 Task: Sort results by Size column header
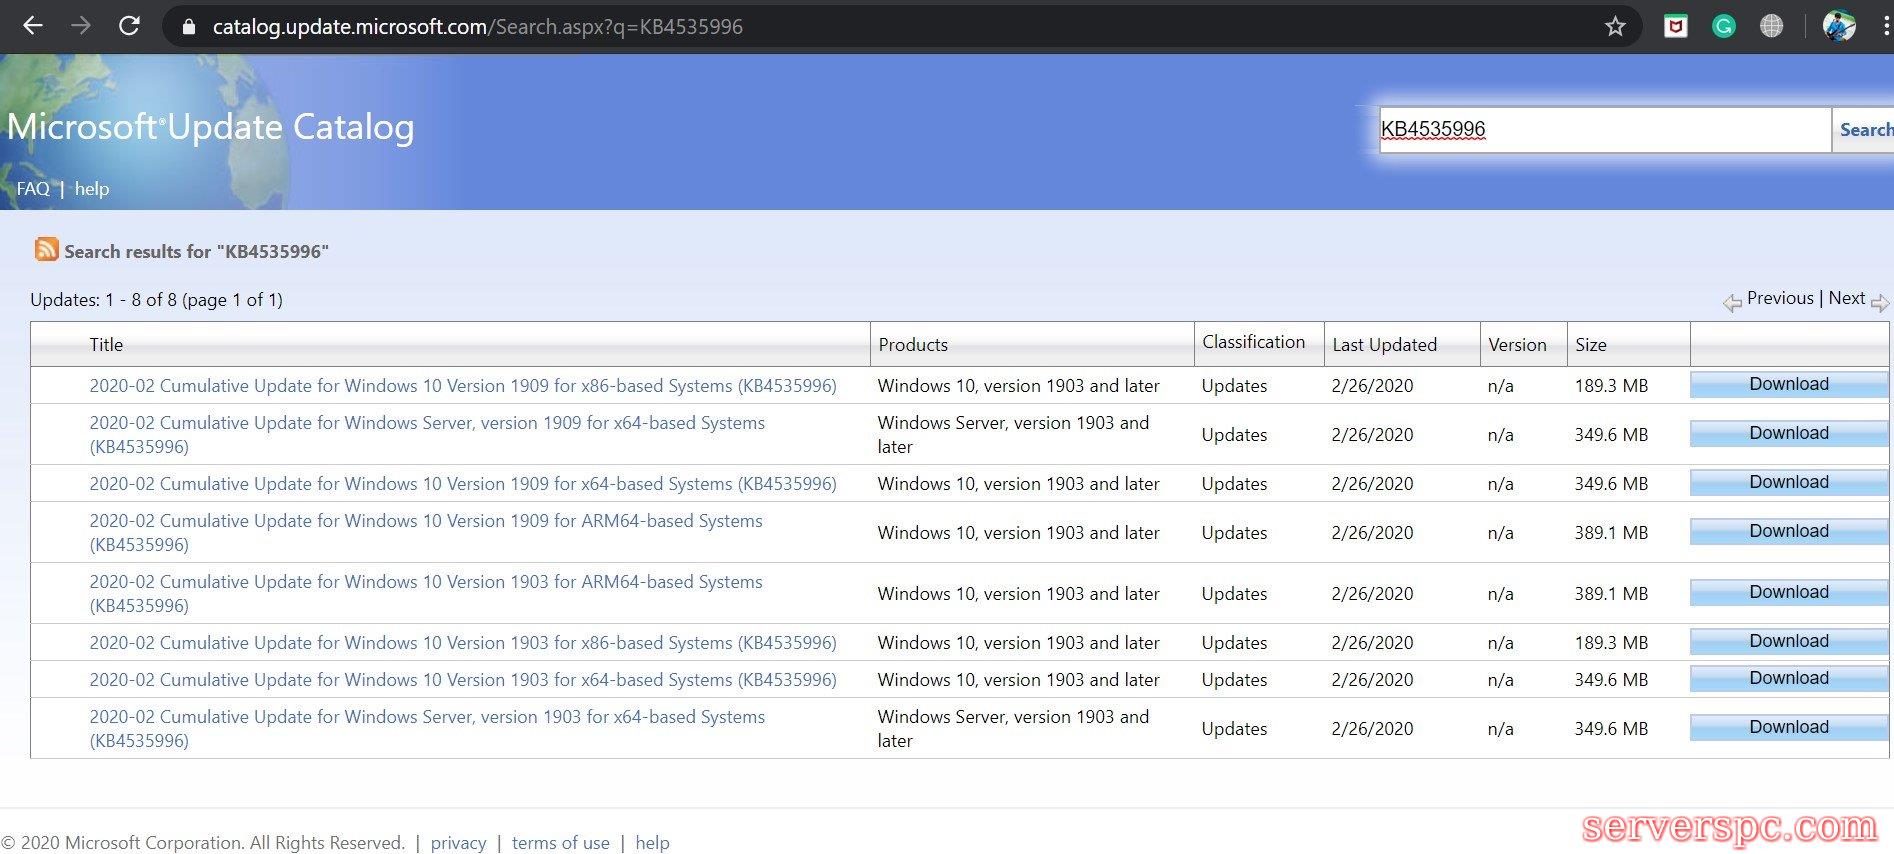pyautogui.click(x=1590, y=345)
